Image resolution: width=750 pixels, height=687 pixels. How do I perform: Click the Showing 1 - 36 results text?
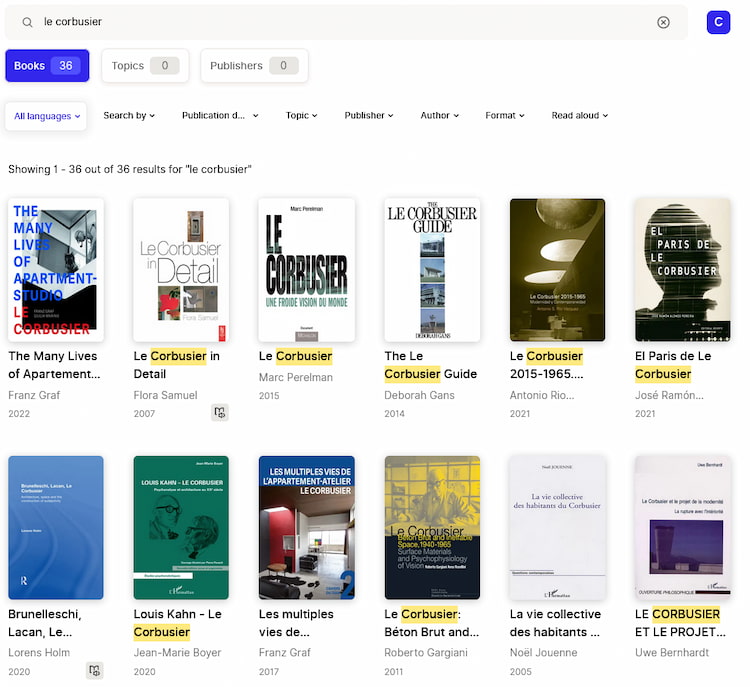click(x=130, y=169)
